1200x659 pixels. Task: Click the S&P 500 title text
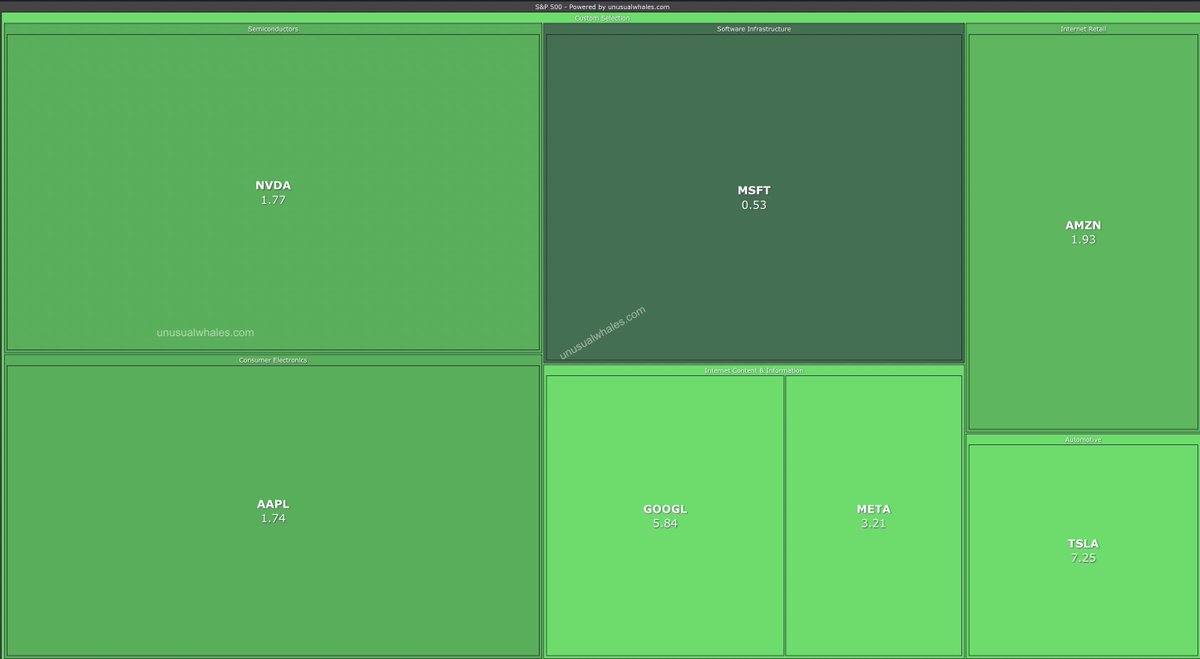click(x=602, y=6)
